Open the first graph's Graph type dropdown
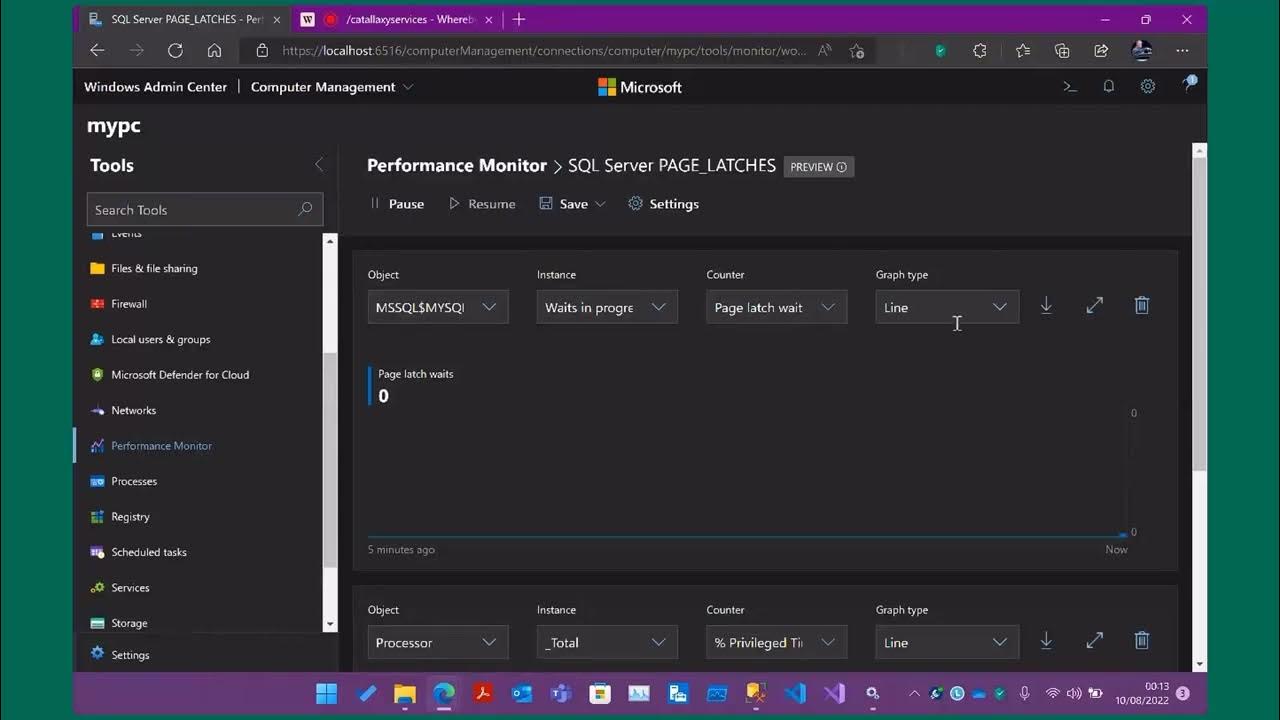 click(x=947, y=307)
